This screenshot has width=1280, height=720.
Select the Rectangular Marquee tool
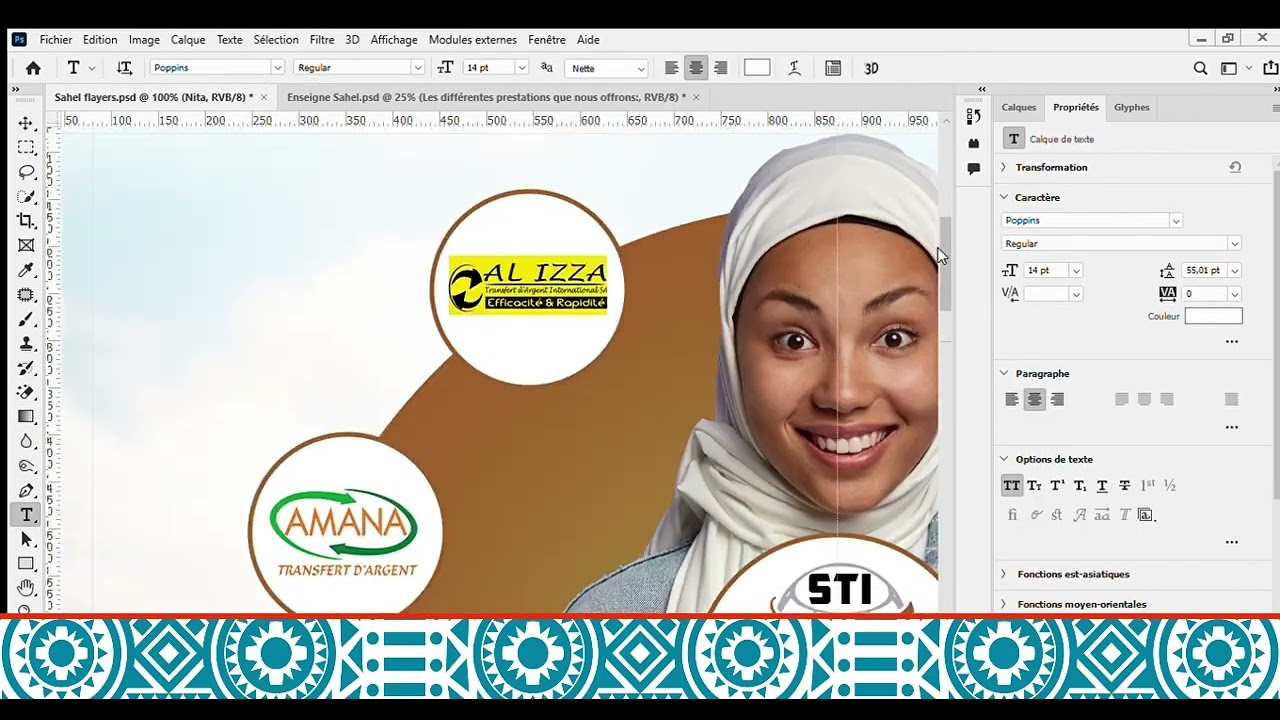click(26, 148)
